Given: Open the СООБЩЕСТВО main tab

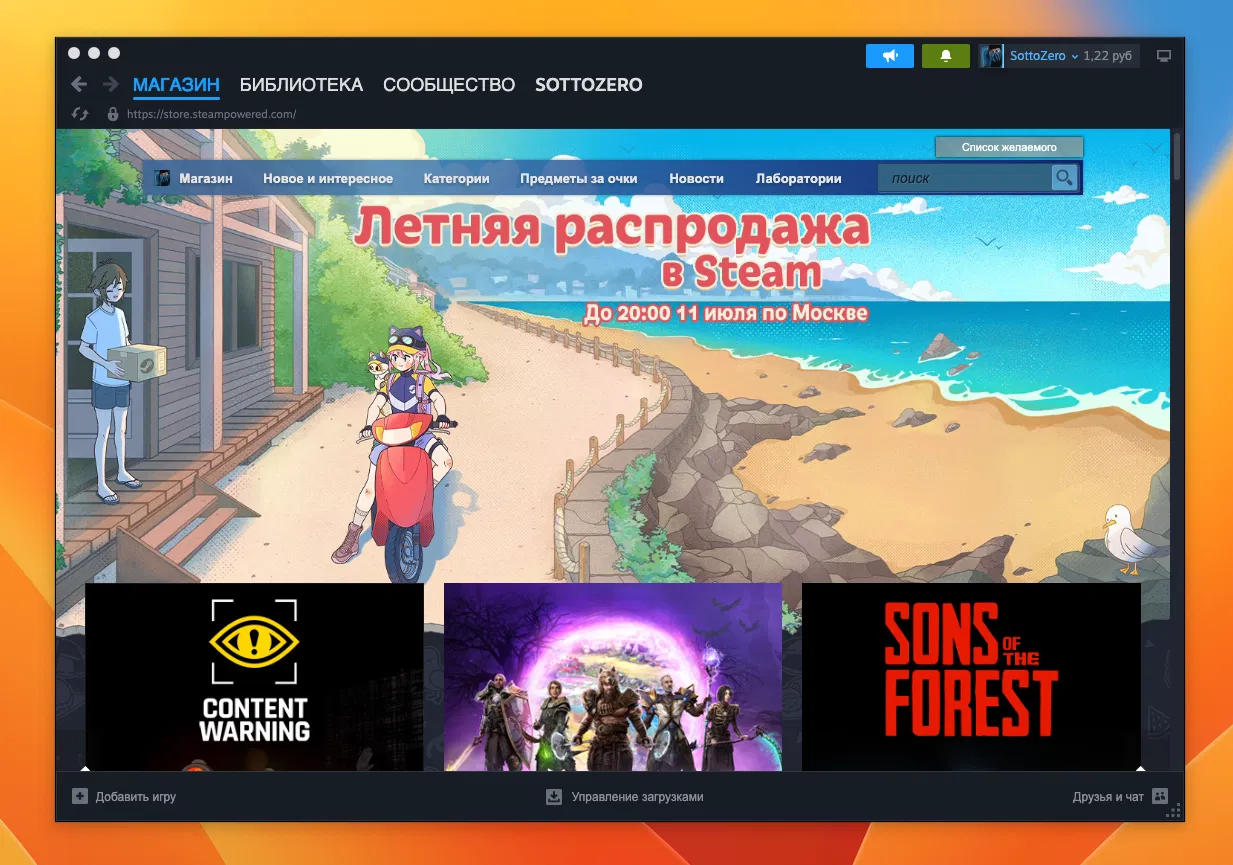Looking at the screenshot, I should (449, 85).
